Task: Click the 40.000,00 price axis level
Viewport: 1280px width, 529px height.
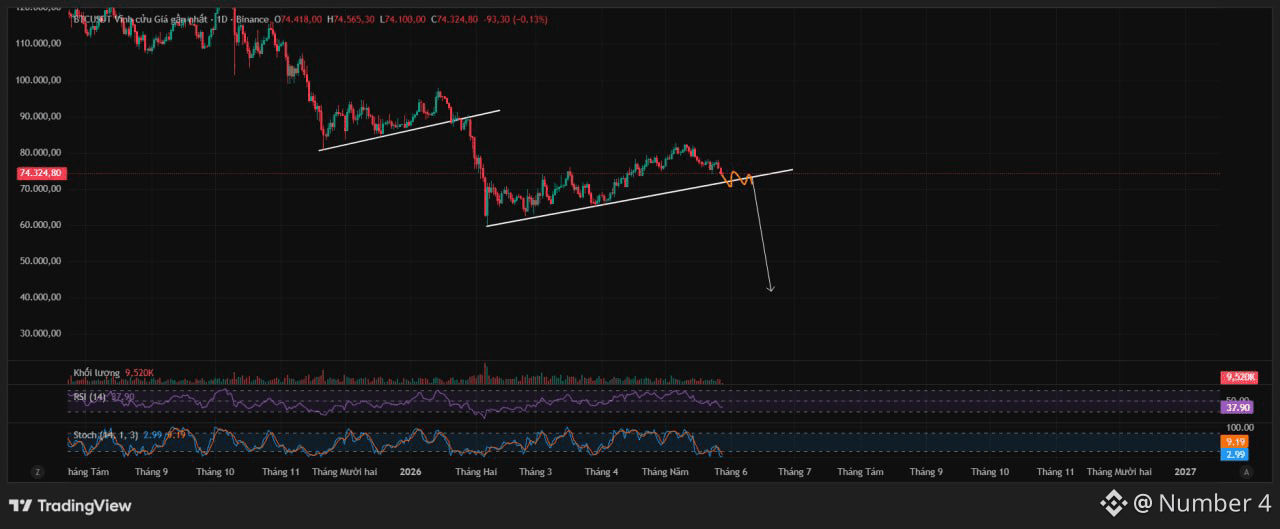Action: [40, 298]
